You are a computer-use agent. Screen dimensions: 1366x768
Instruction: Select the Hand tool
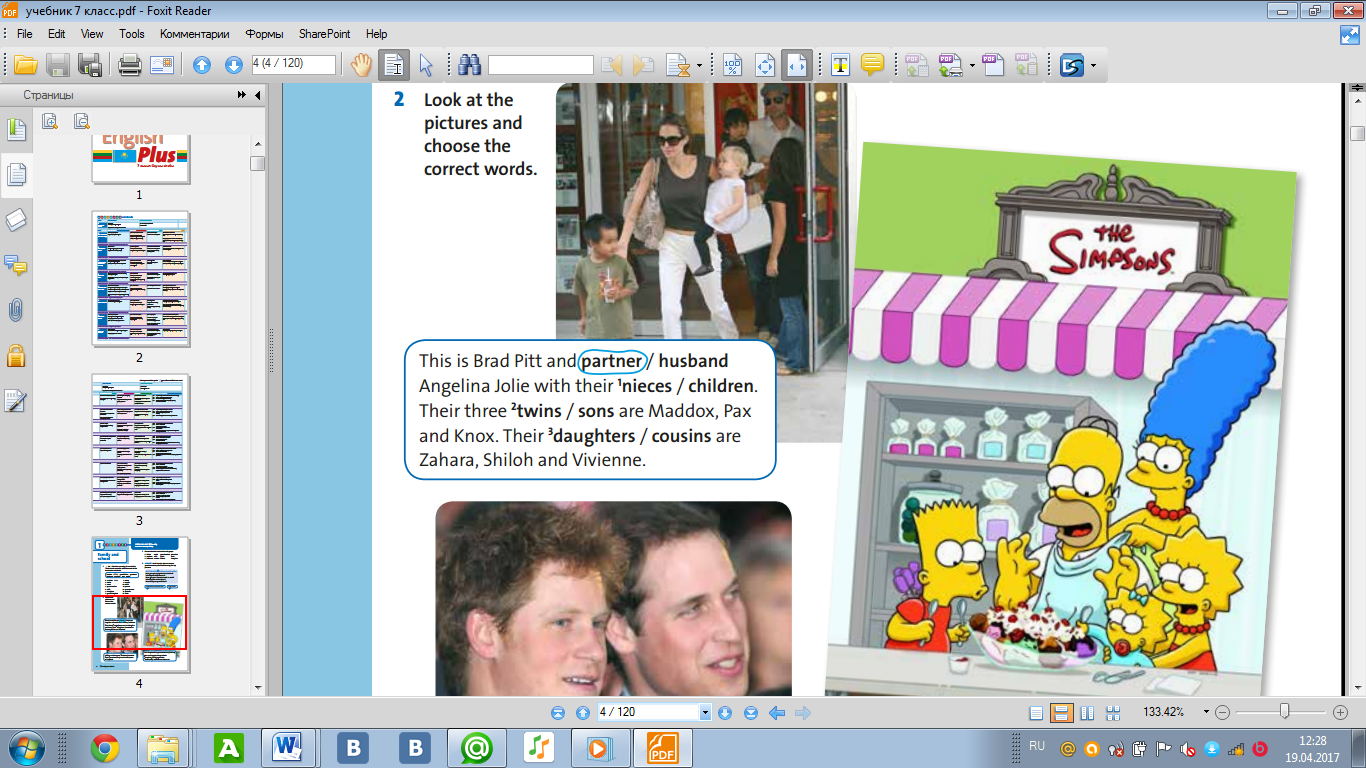pos(361,66)
